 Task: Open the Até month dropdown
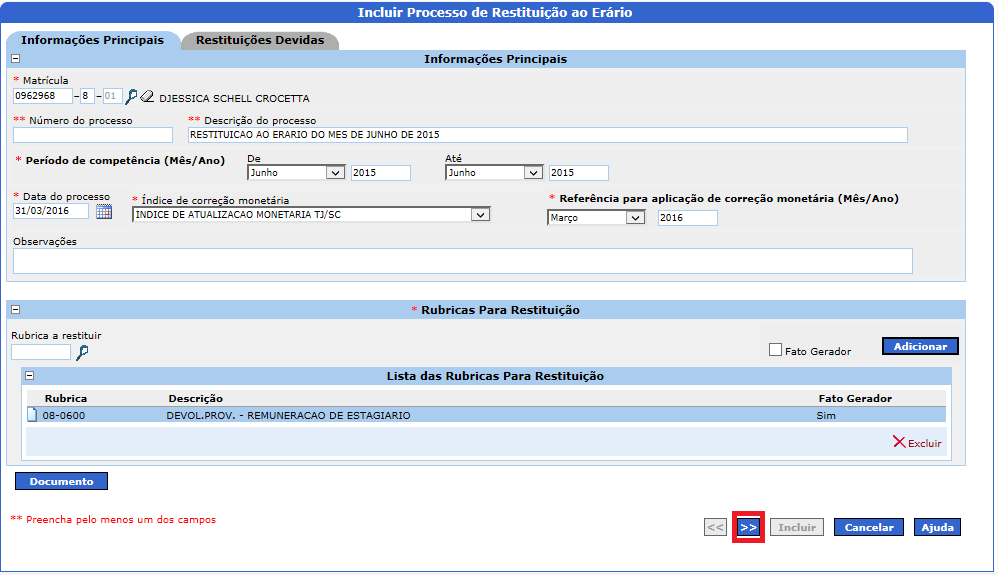[x=533, y=173]
